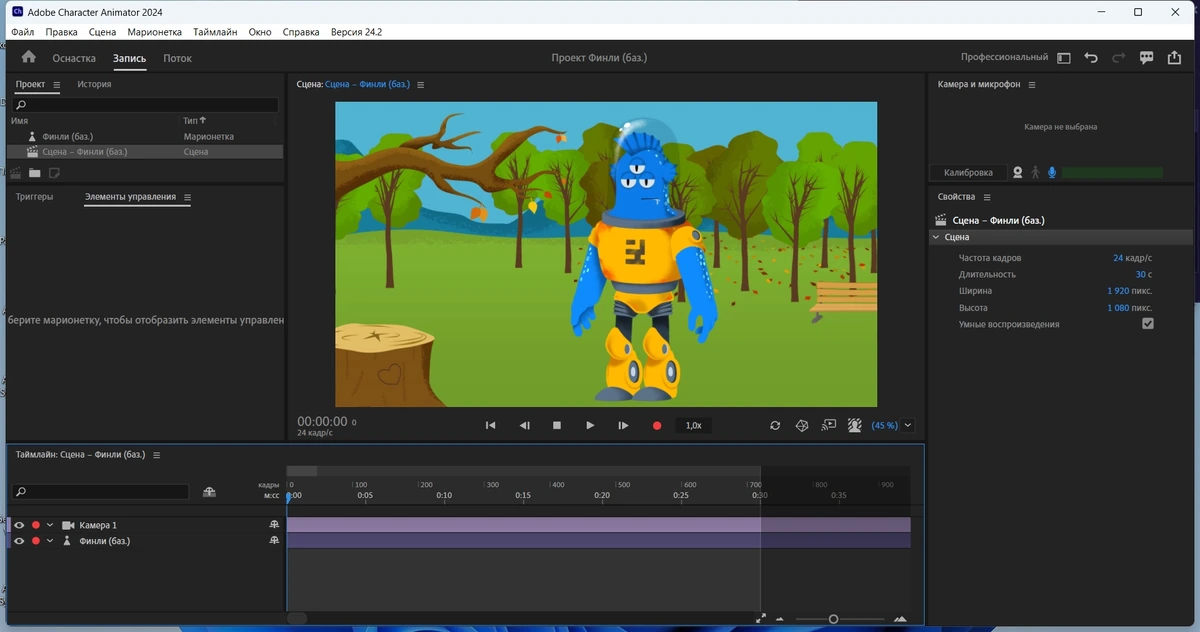This screenshot has width=1200, height=632.
Task: Go to the Home screen icon
Action: 28,58
